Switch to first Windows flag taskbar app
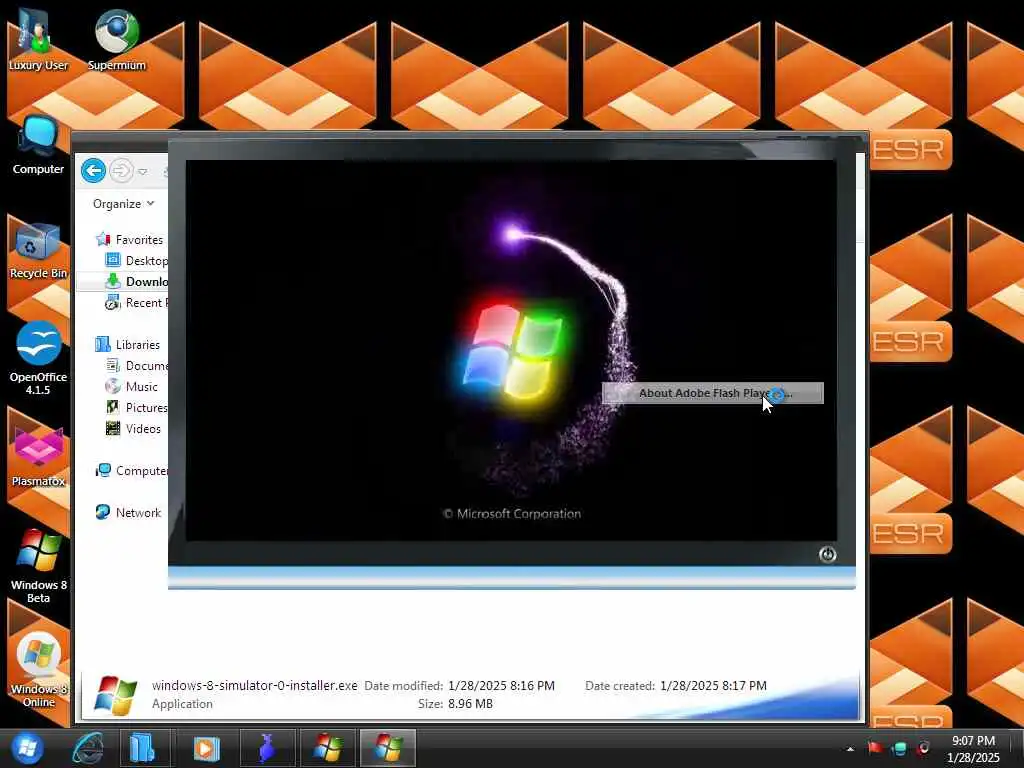 click(x=328, y=748)
